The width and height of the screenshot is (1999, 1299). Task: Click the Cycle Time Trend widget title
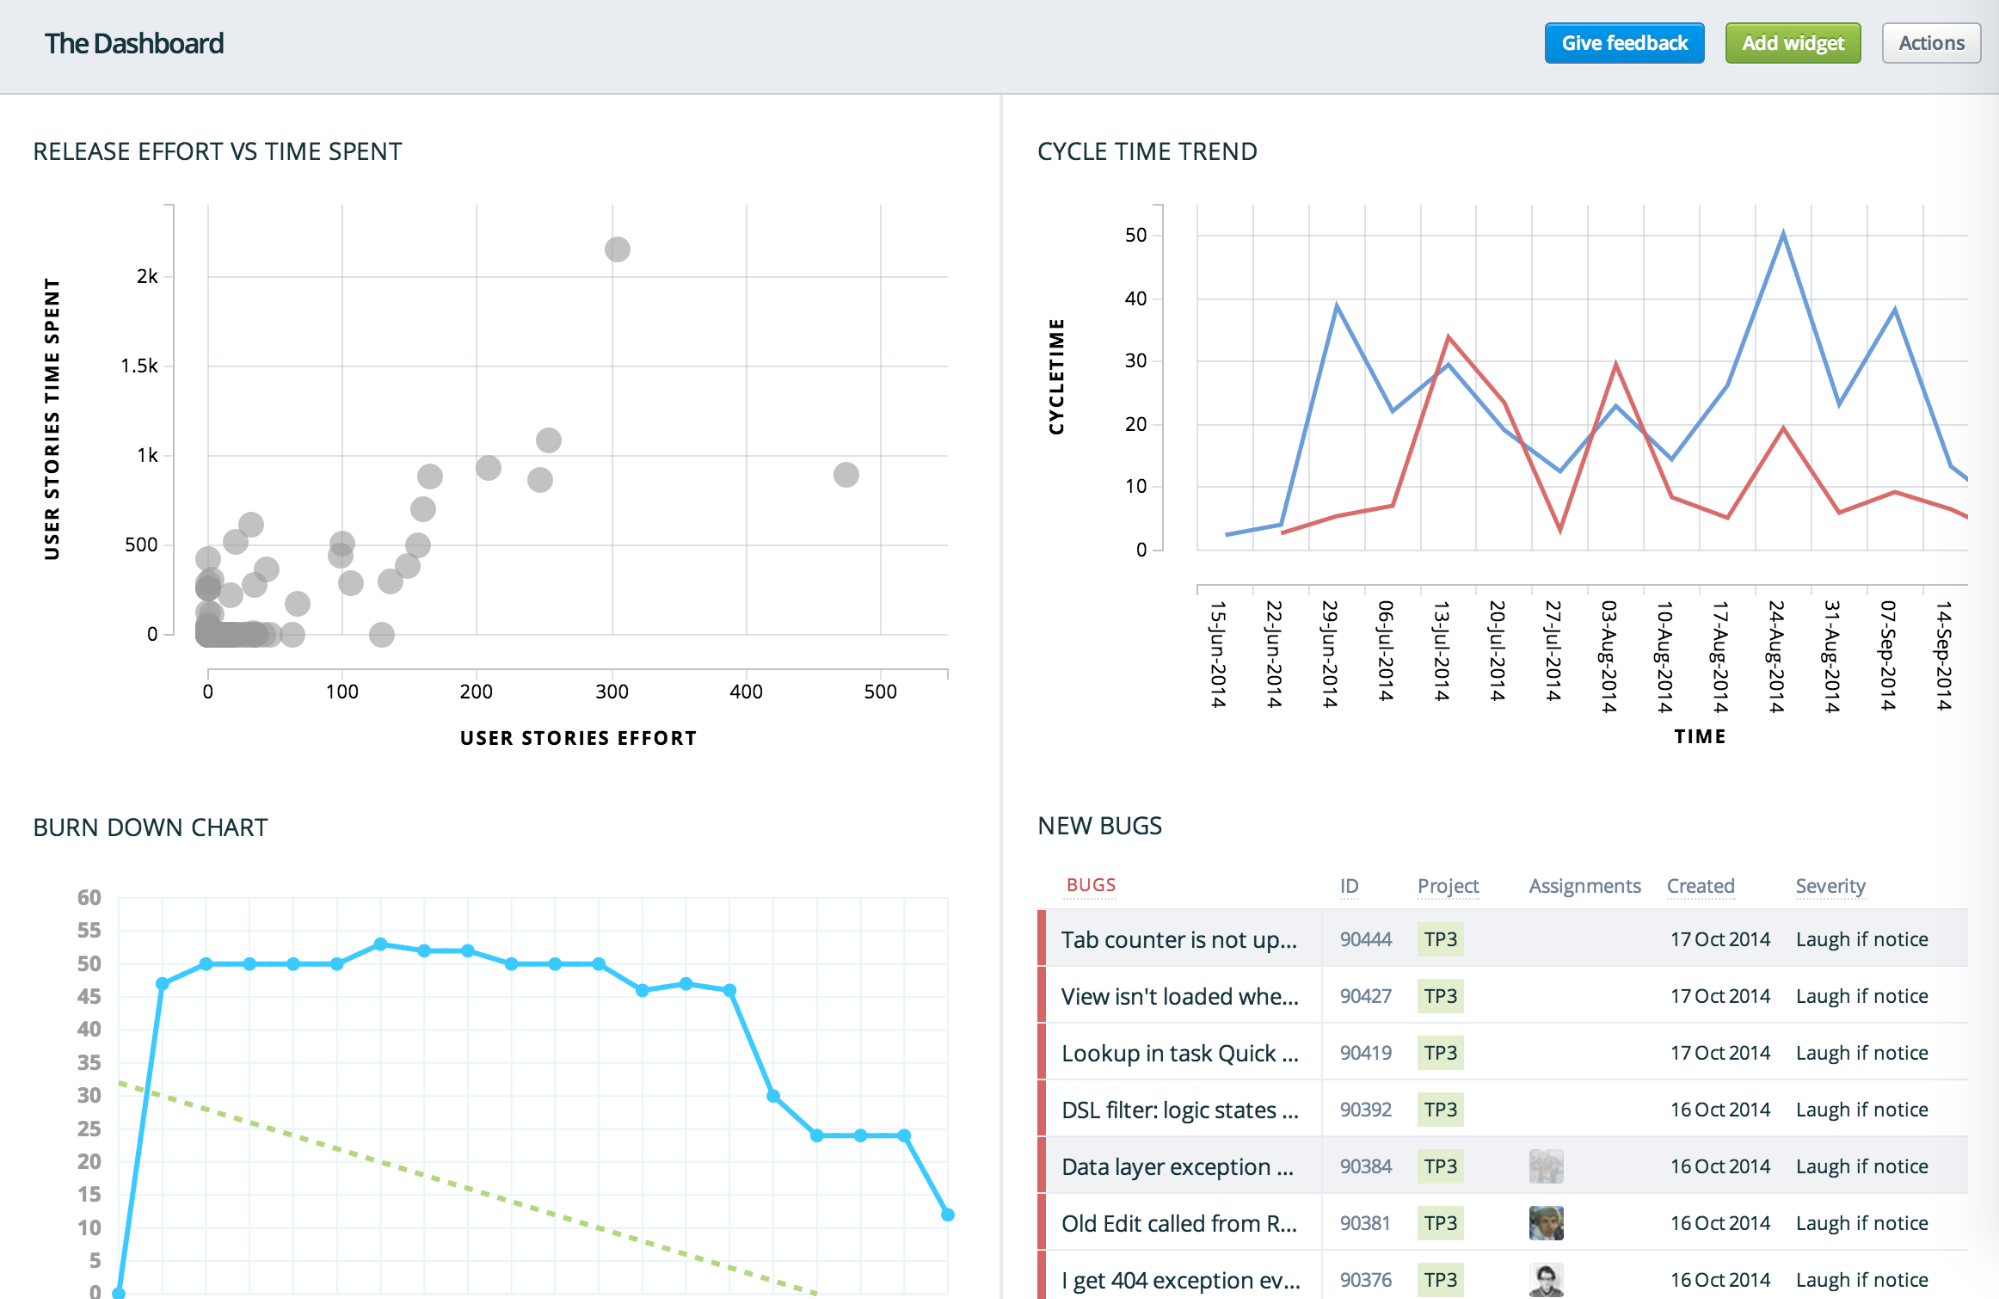[1147, 152]
